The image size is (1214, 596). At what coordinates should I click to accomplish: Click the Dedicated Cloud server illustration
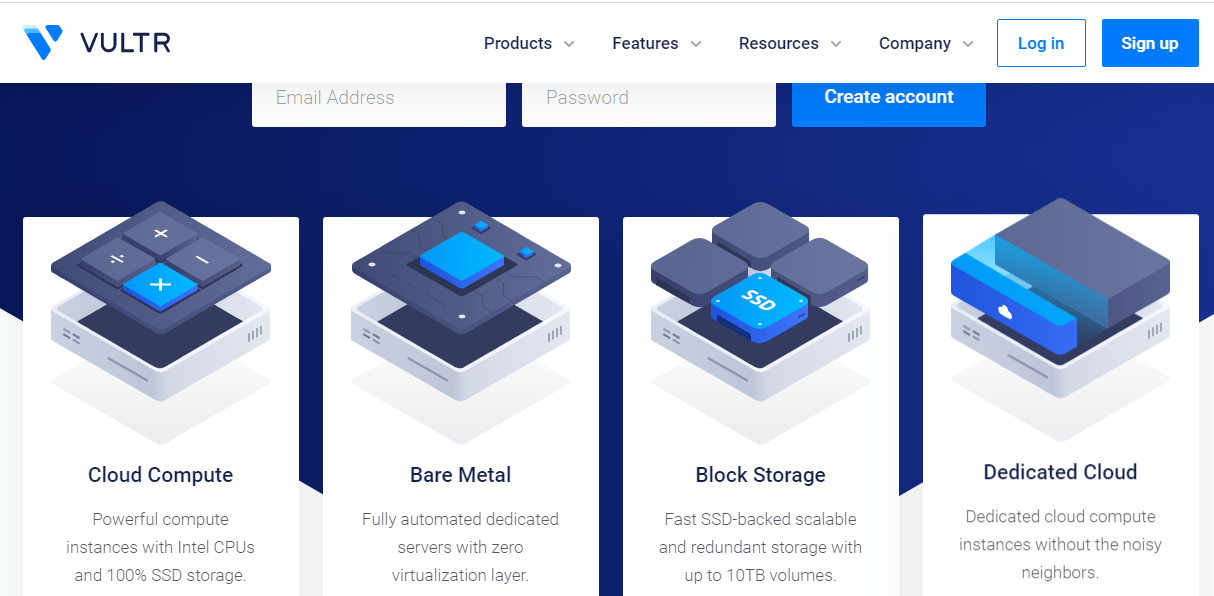click(1061, 319)
